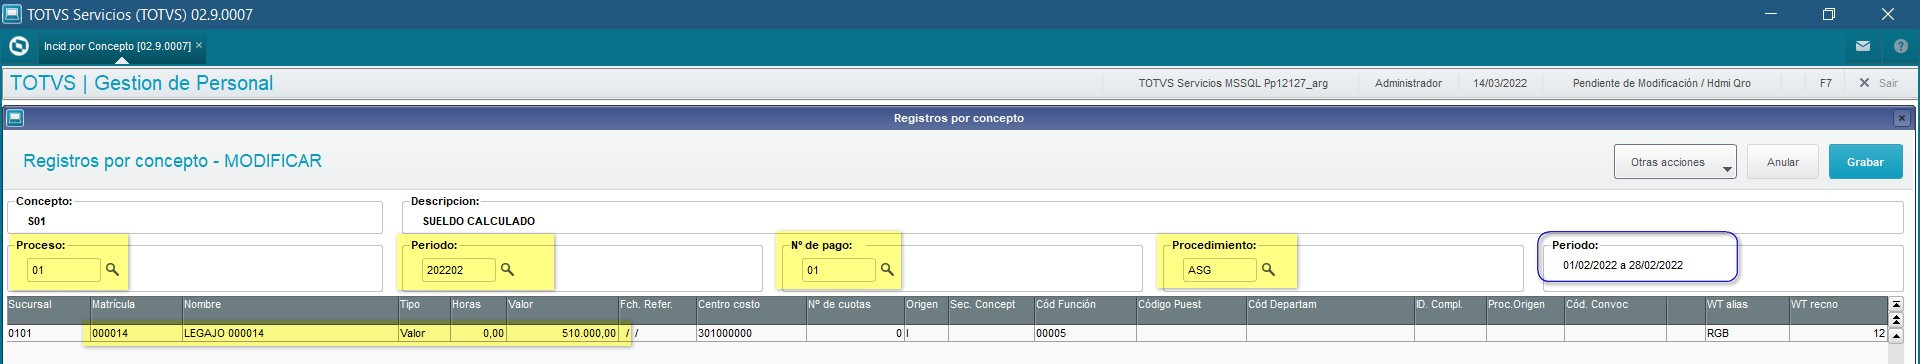This screenshot has width=1920, height=364.
Task: Jump to the first grid row with the top arrow
Action: (x=1896, y=304)
